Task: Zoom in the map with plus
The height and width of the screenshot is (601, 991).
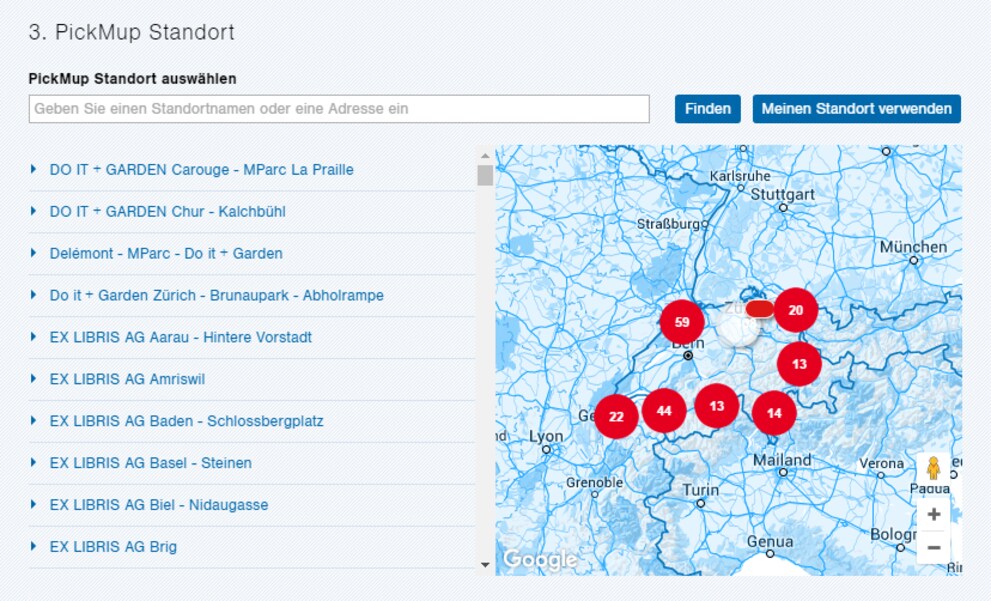Action: click(x=933, y=514)
